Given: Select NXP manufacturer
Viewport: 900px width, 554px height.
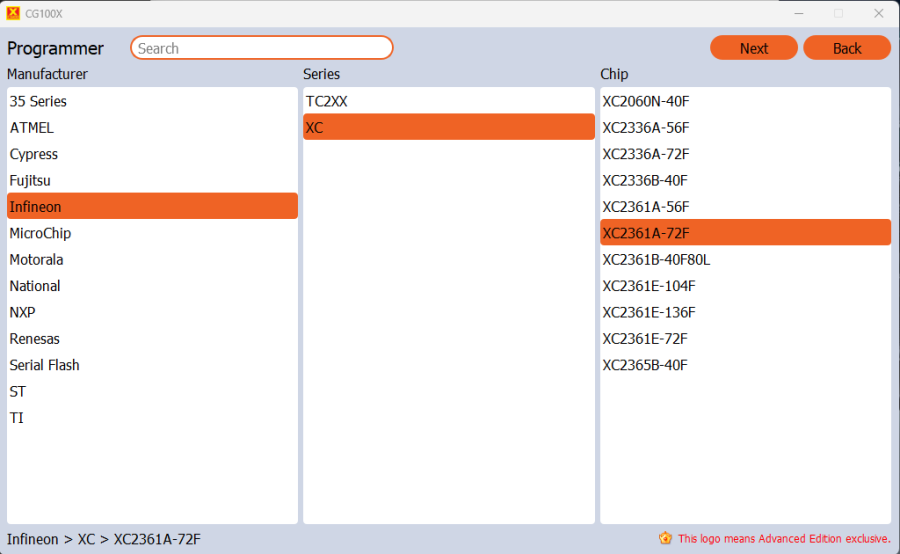Looking at the screenshot, I should [x=22, y=312].
